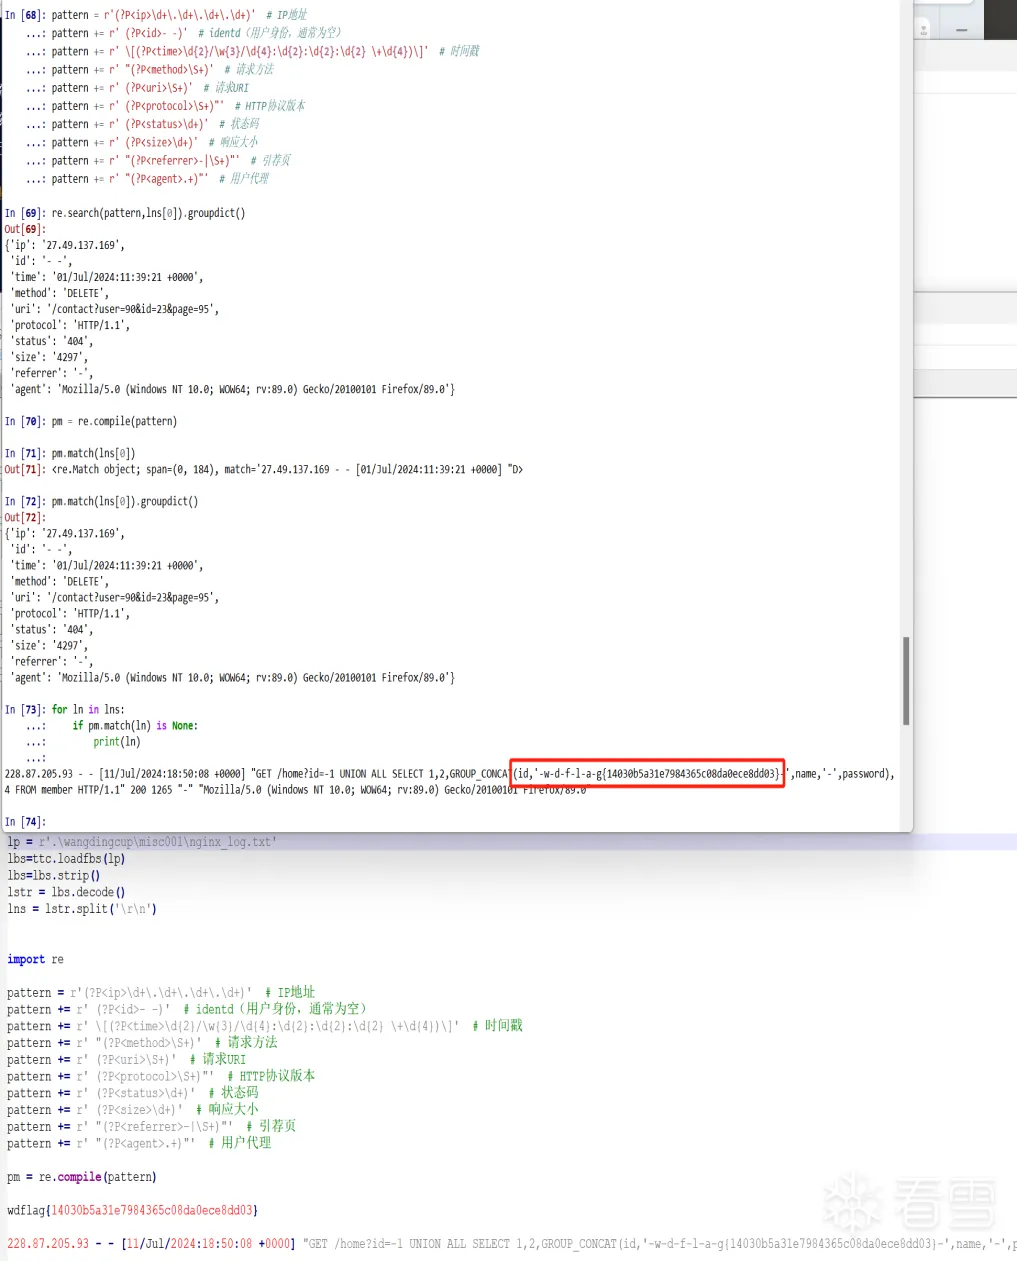Click the 'pm.match(lns[0]).groupdict()' line at In [72]
1018x1261 pixels.
coord(125,501)
